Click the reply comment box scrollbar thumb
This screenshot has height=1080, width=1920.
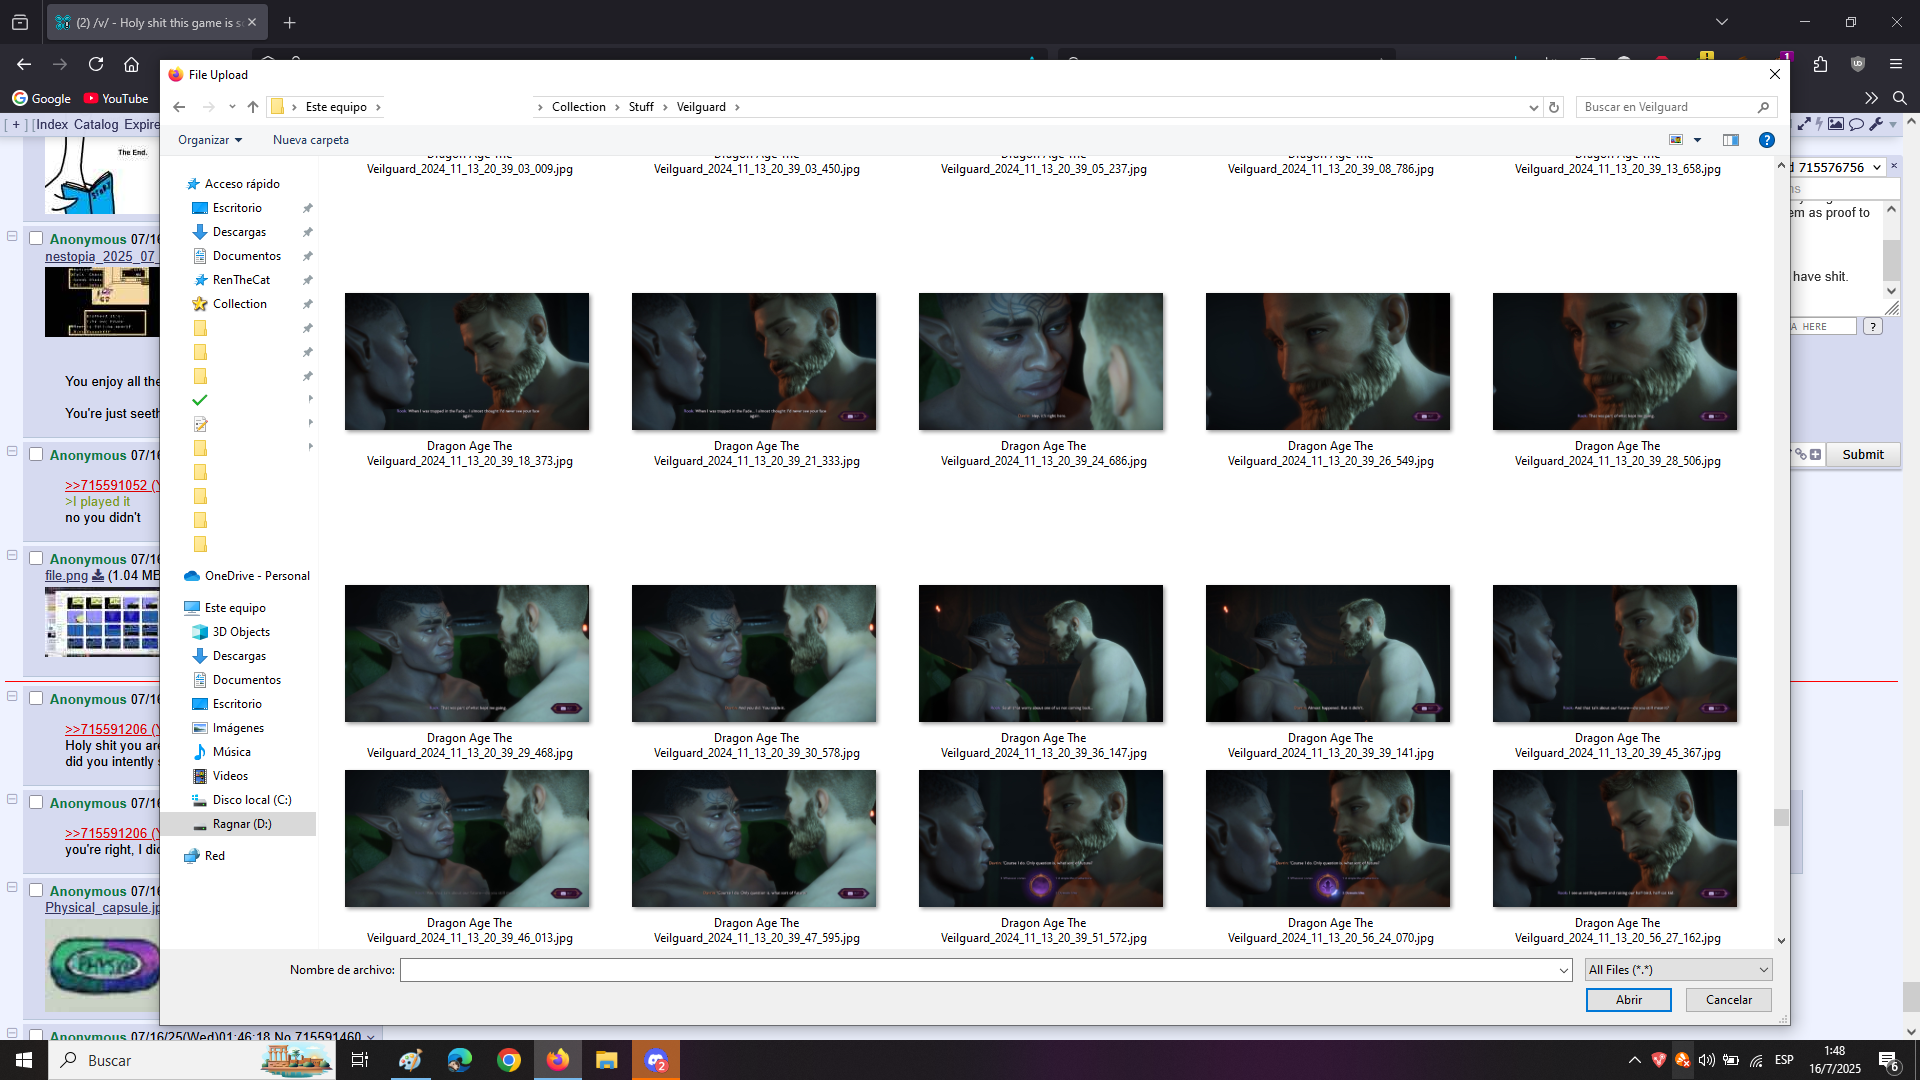tap(1890, 259)
